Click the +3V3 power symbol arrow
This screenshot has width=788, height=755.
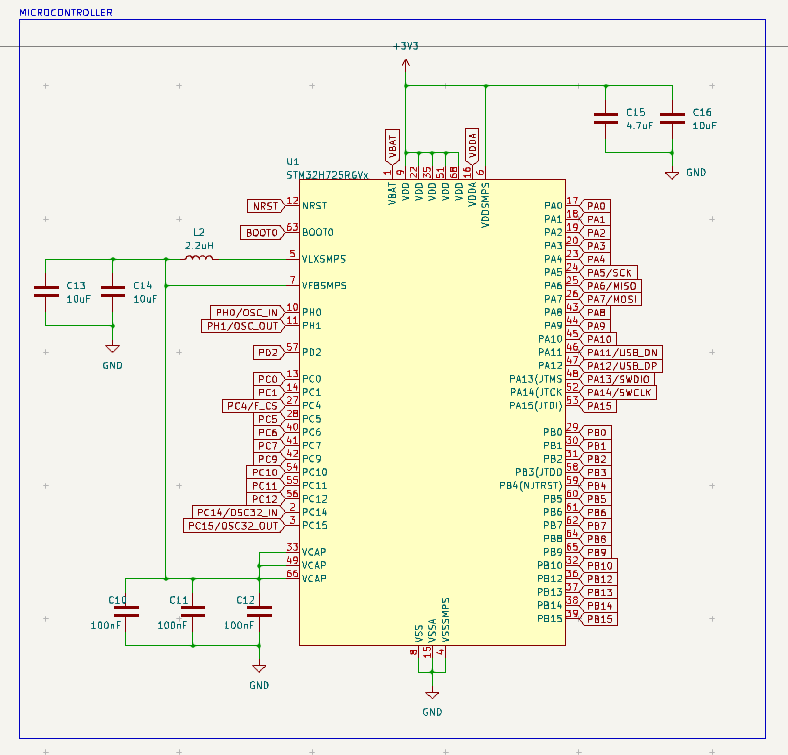point(406,64)
